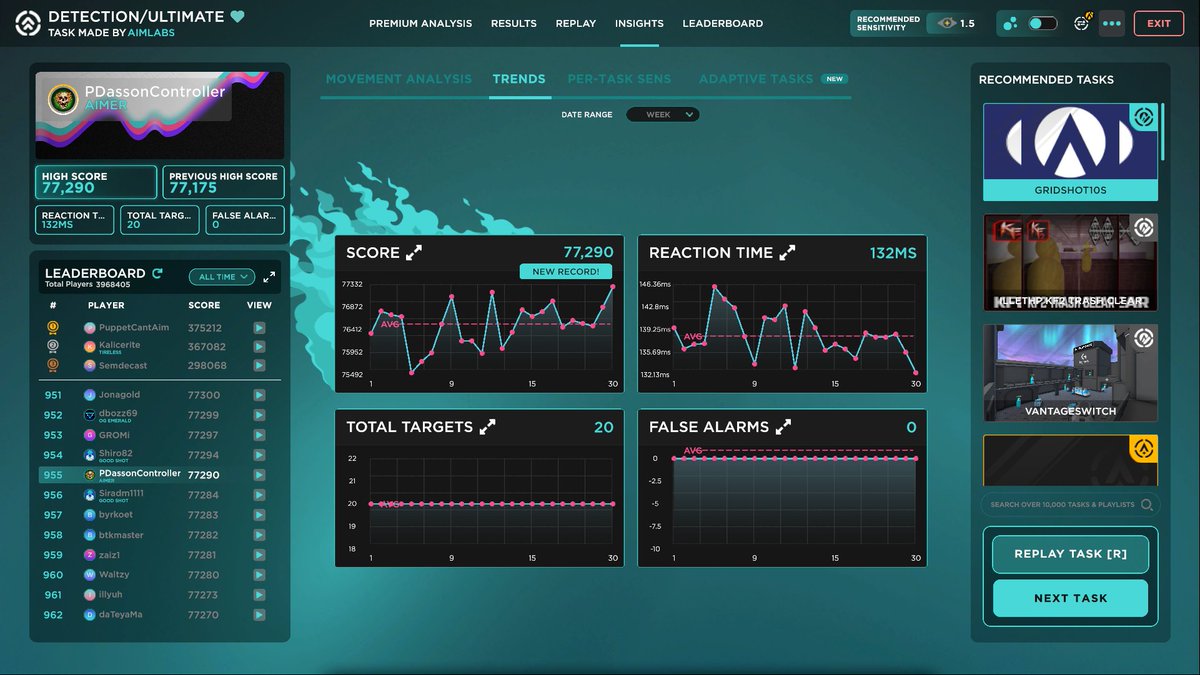
Task: Expand the leaderboard panel
Action: click(269, 277)
